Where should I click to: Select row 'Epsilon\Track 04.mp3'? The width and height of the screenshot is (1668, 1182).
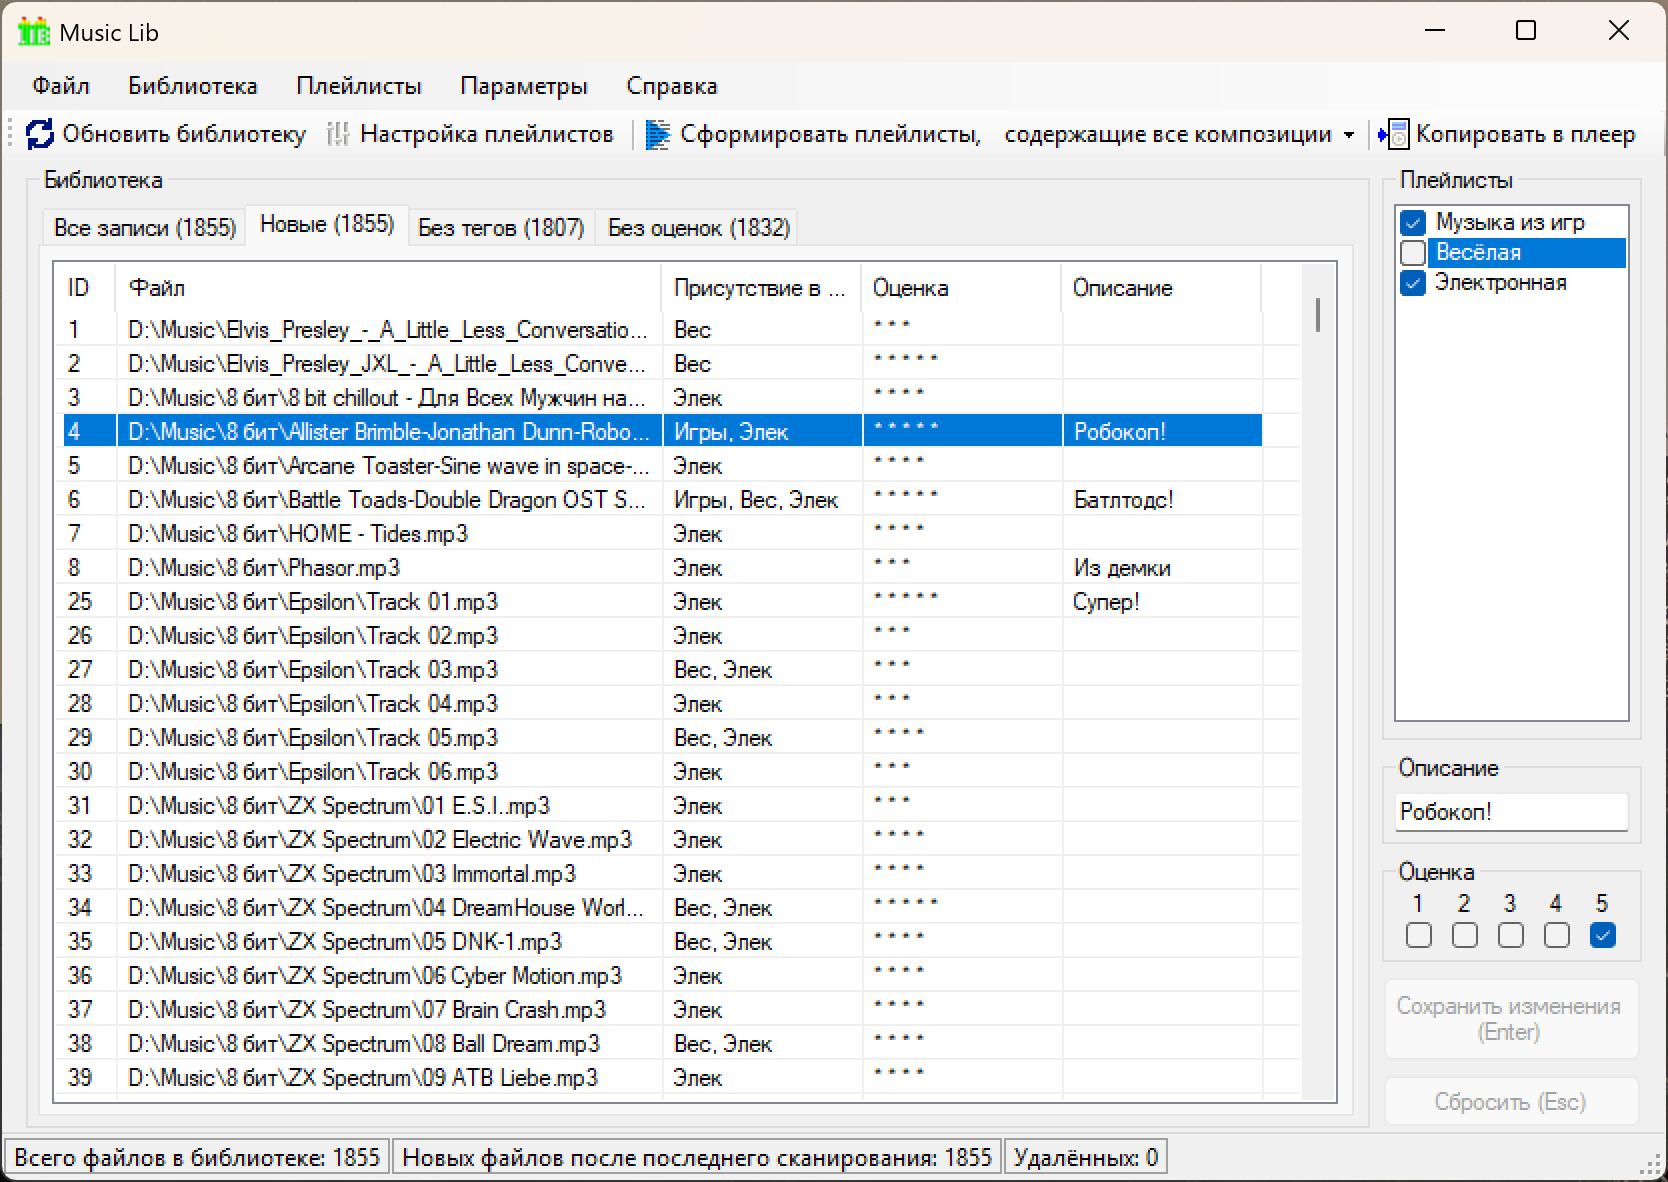[x=662, y=704]
